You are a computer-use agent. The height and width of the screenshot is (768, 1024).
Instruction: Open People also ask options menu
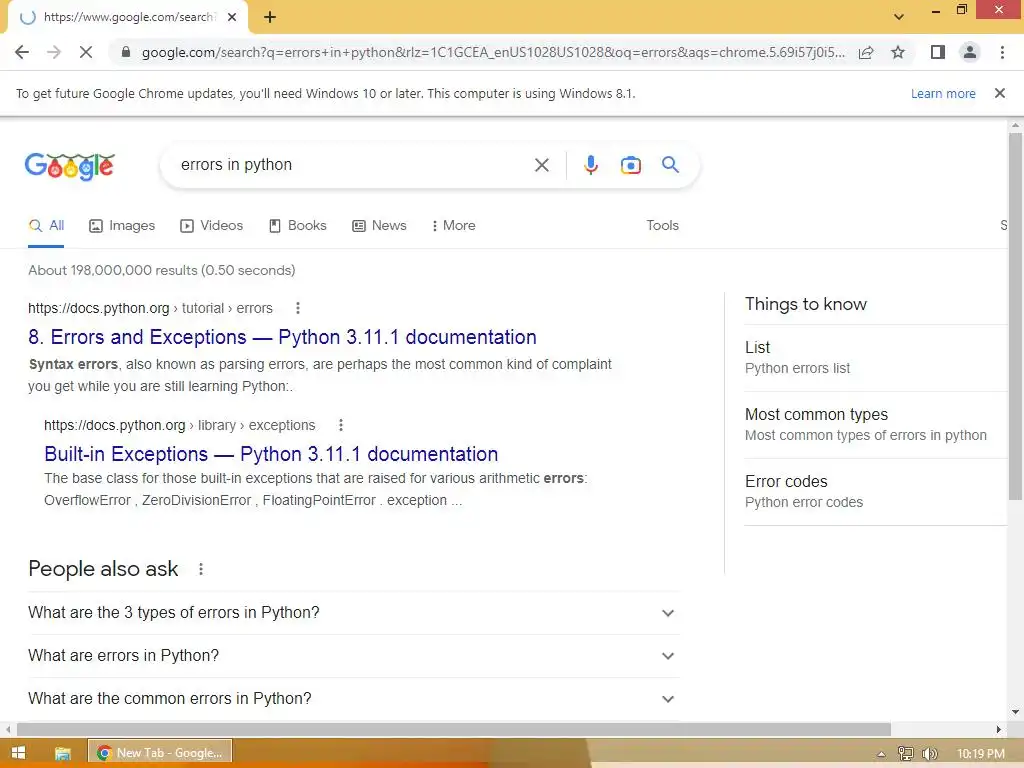coord(200,569)
